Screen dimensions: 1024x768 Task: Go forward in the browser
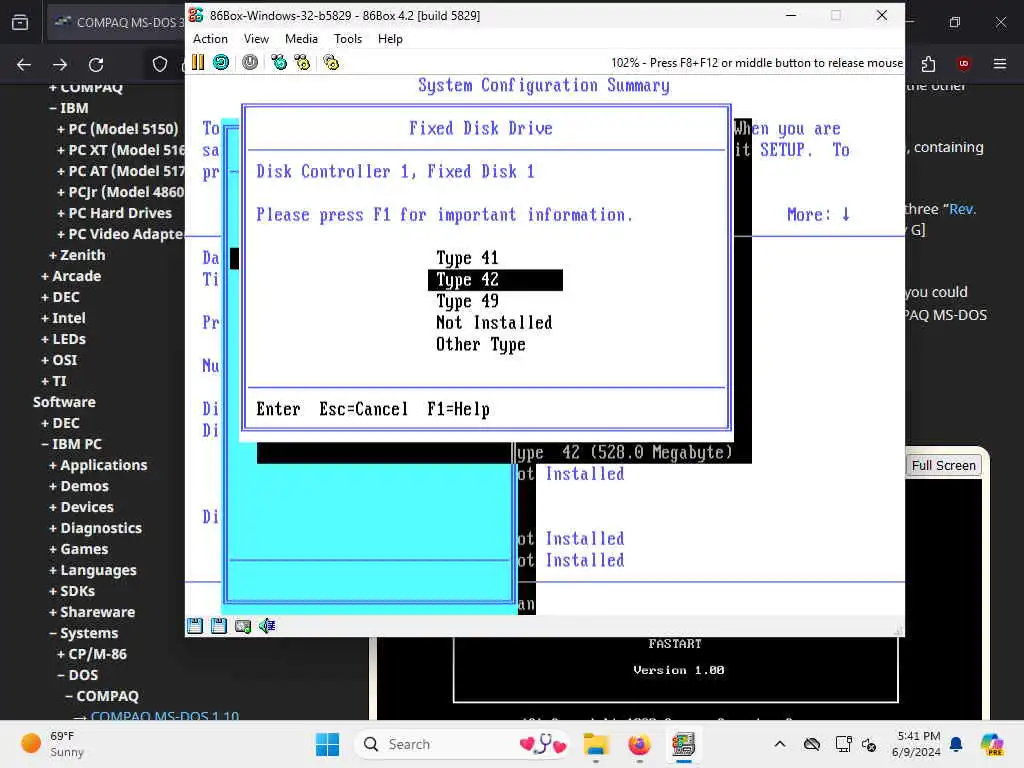[60, 65]
